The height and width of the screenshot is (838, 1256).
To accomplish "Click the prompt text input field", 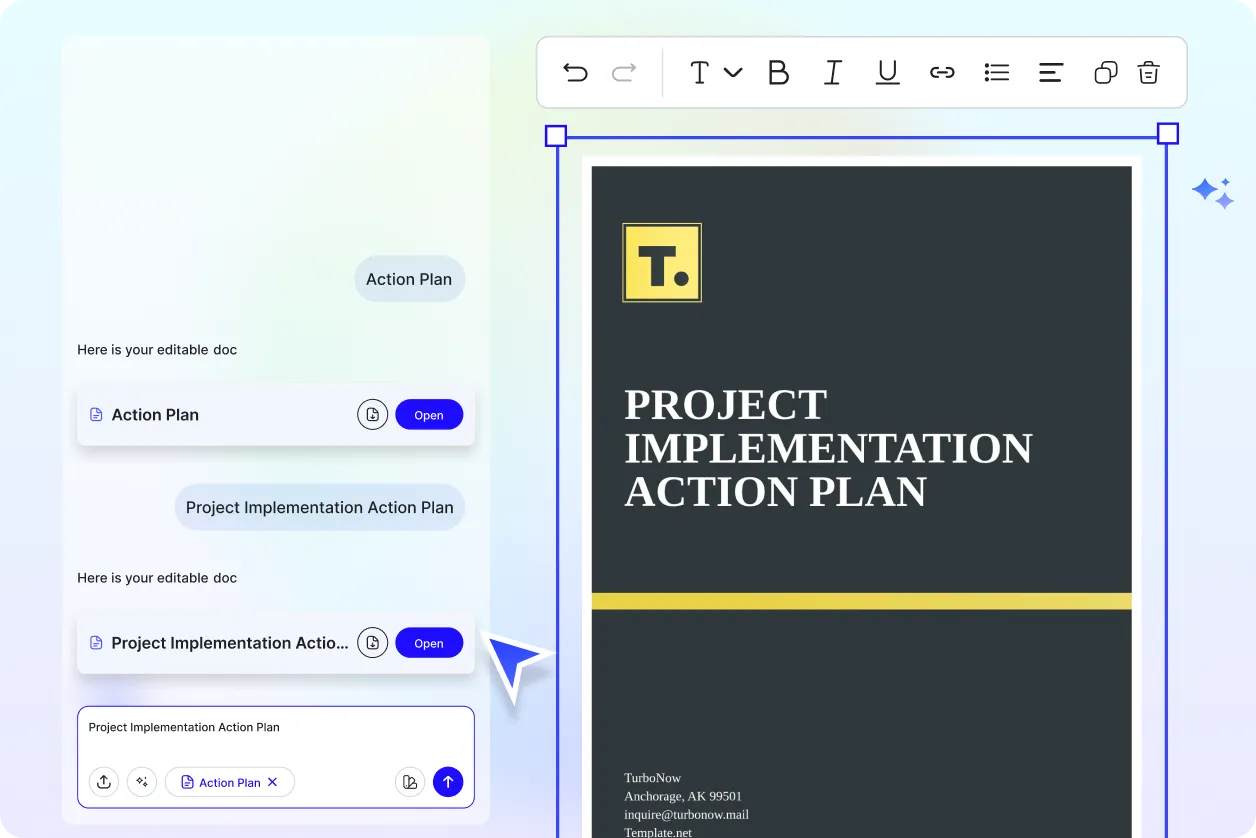I will point(275,735).
